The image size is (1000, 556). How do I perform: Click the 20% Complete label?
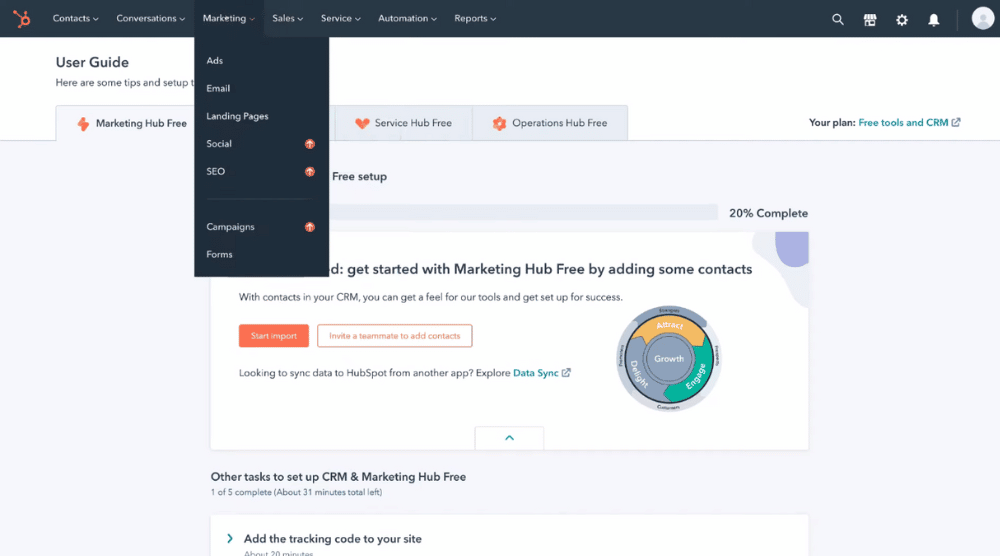[768, 214]
